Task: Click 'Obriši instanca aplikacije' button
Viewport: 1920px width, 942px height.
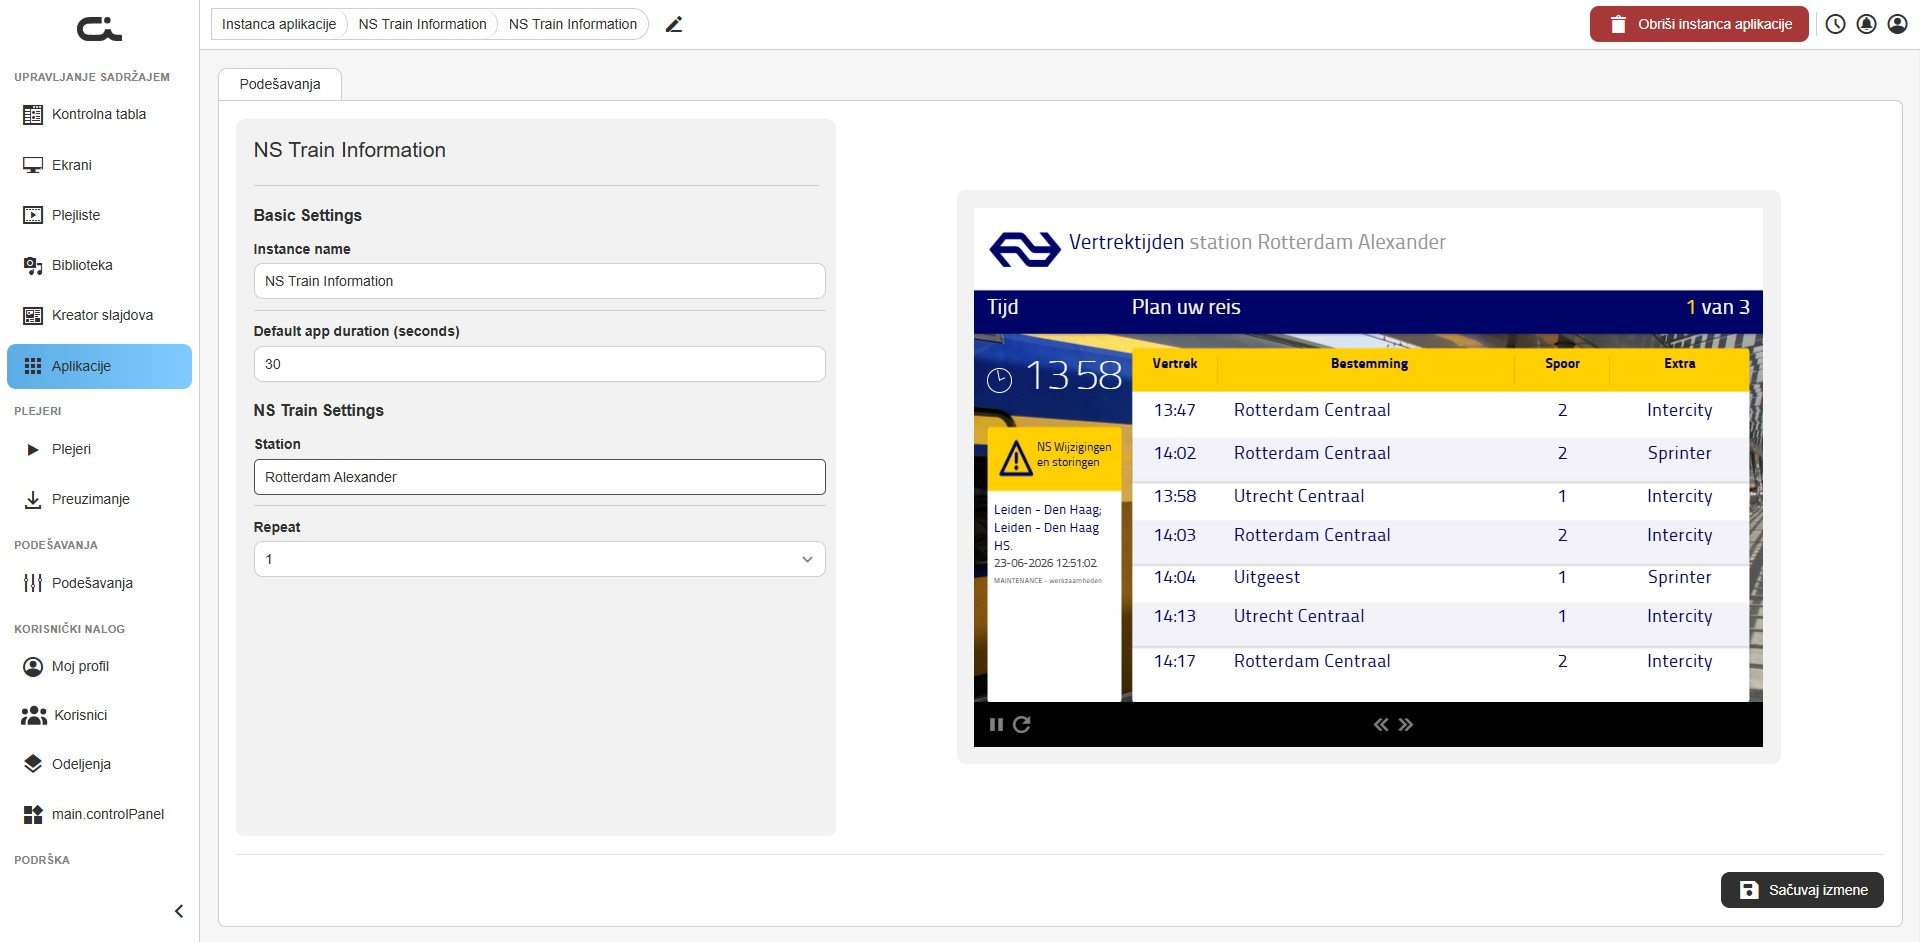Action: point(1699,24)
